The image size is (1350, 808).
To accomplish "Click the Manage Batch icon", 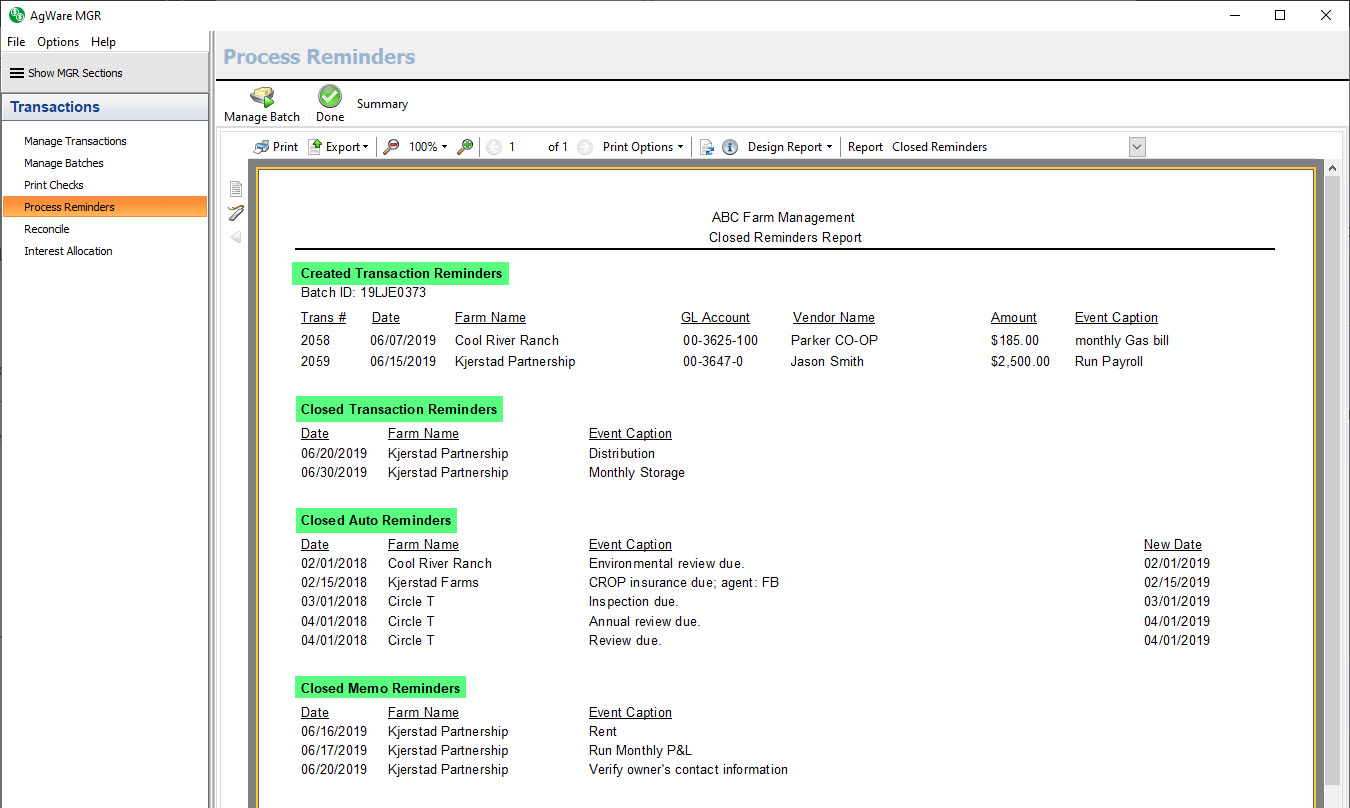I will pyautogui.click(x=262, y=97).
